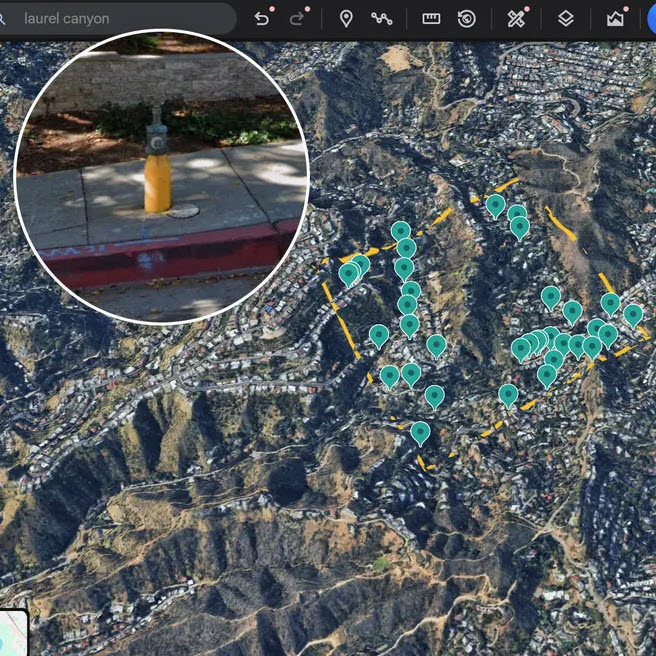Select the northernmost teal placemark pin
656x656 pixels.
495,204
